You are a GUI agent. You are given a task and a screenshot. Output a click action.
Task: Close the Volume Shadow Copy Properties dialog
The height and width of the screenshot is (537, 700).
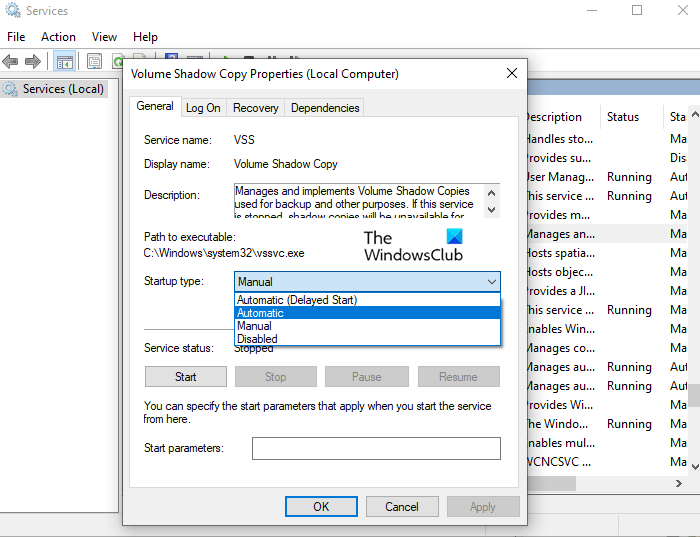tap(512, 73)
